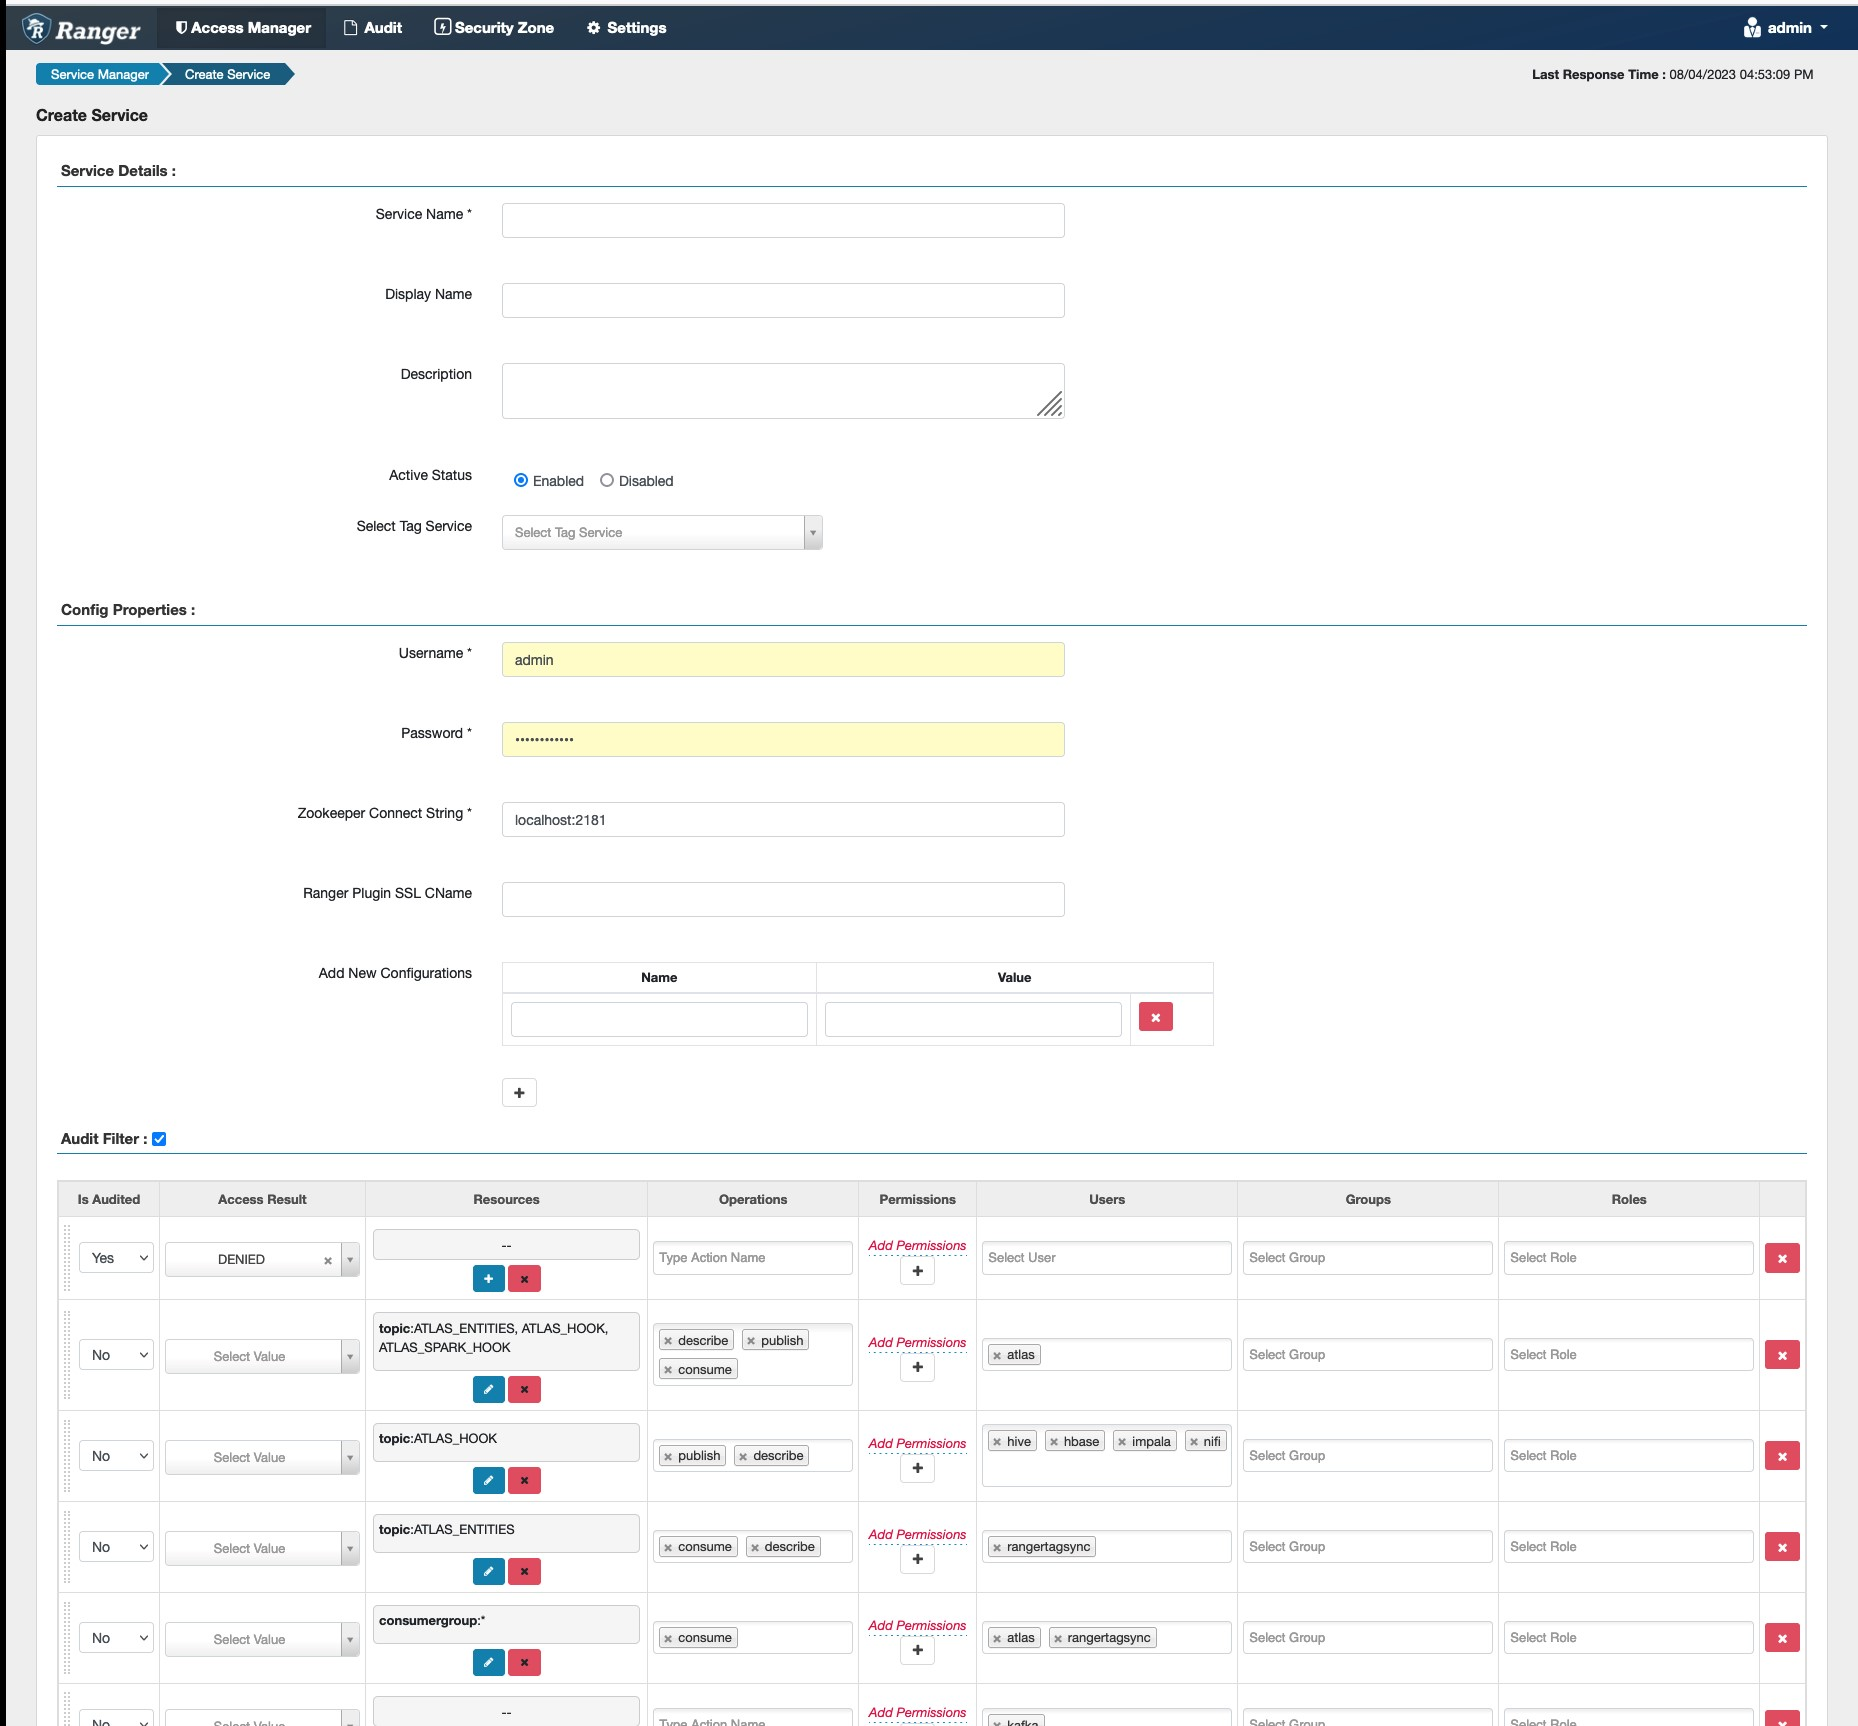Remove the hive user tag
This screenshot has height=1726, width=1858.
(997, 1442)
